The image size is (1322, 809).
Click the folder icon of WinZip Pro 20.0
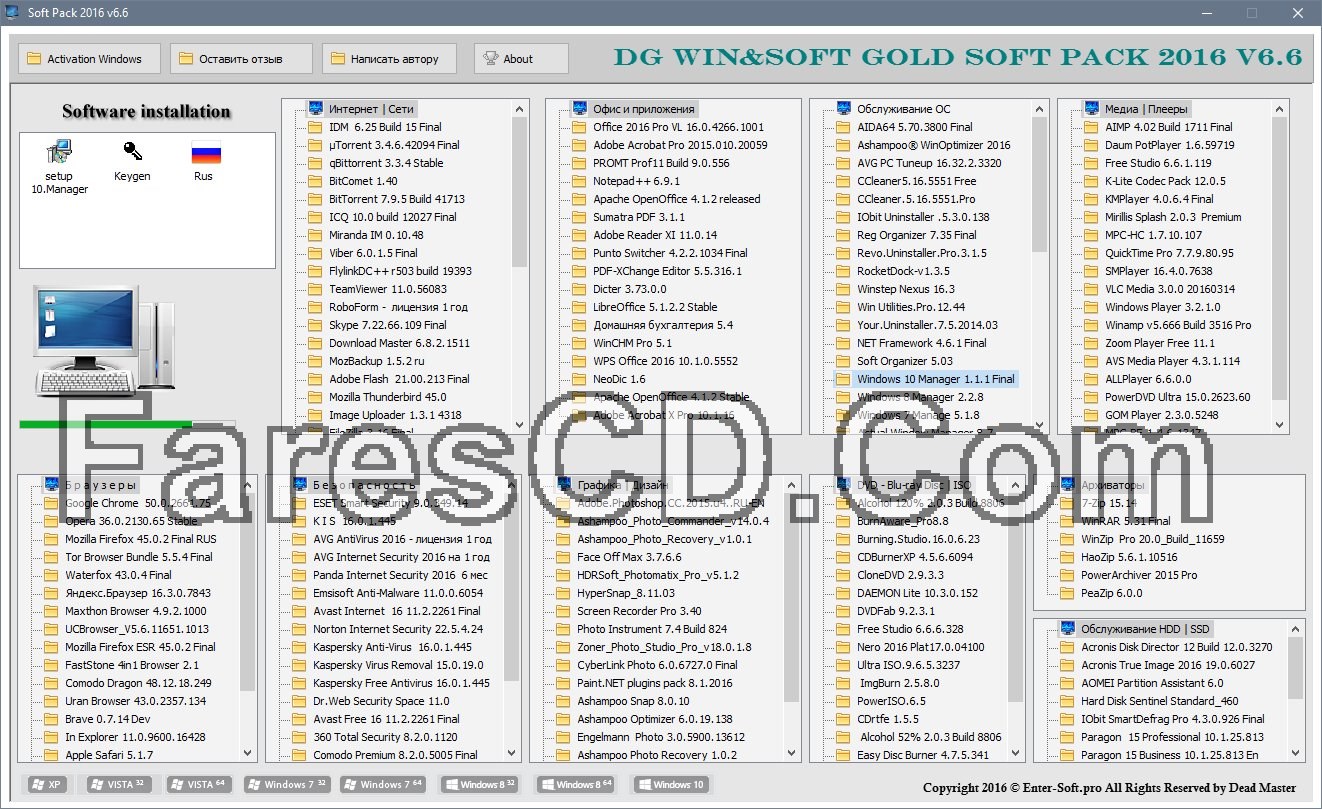[x=1067, y=539]
